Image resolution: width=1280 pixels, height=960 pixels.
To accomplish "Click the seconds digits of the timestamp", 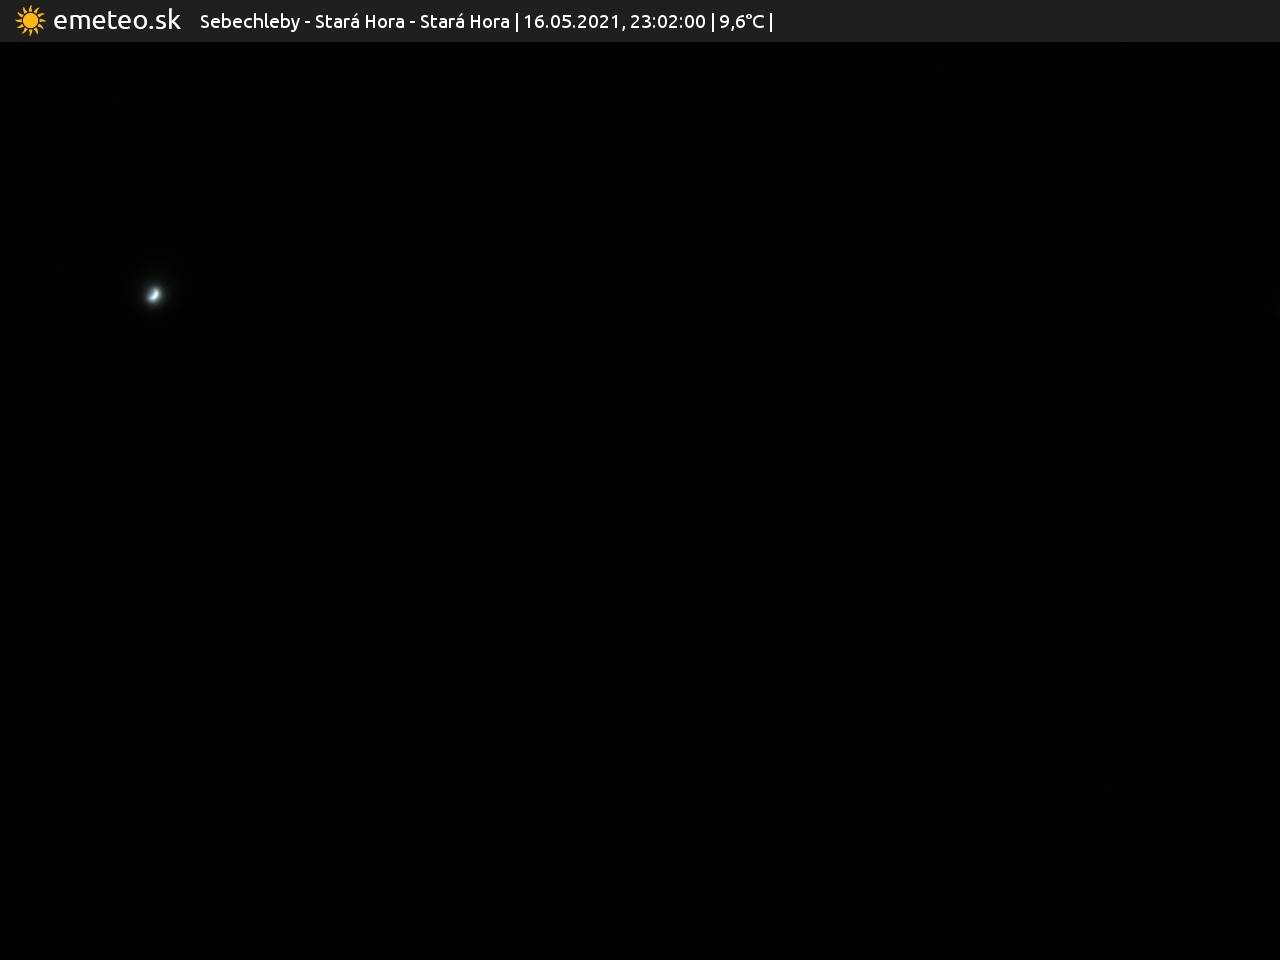I will point(695,22).
